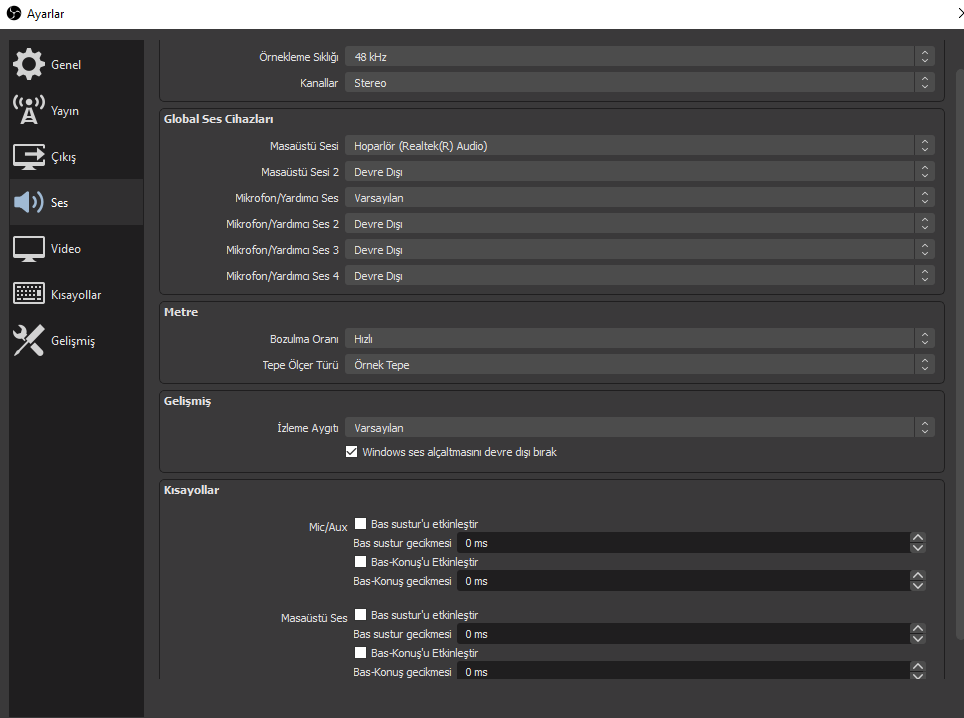Open the İzleme Aygıtı dropdown
Image resolution: width=964 pixels, height=718 pixels.
pos(639,428)
